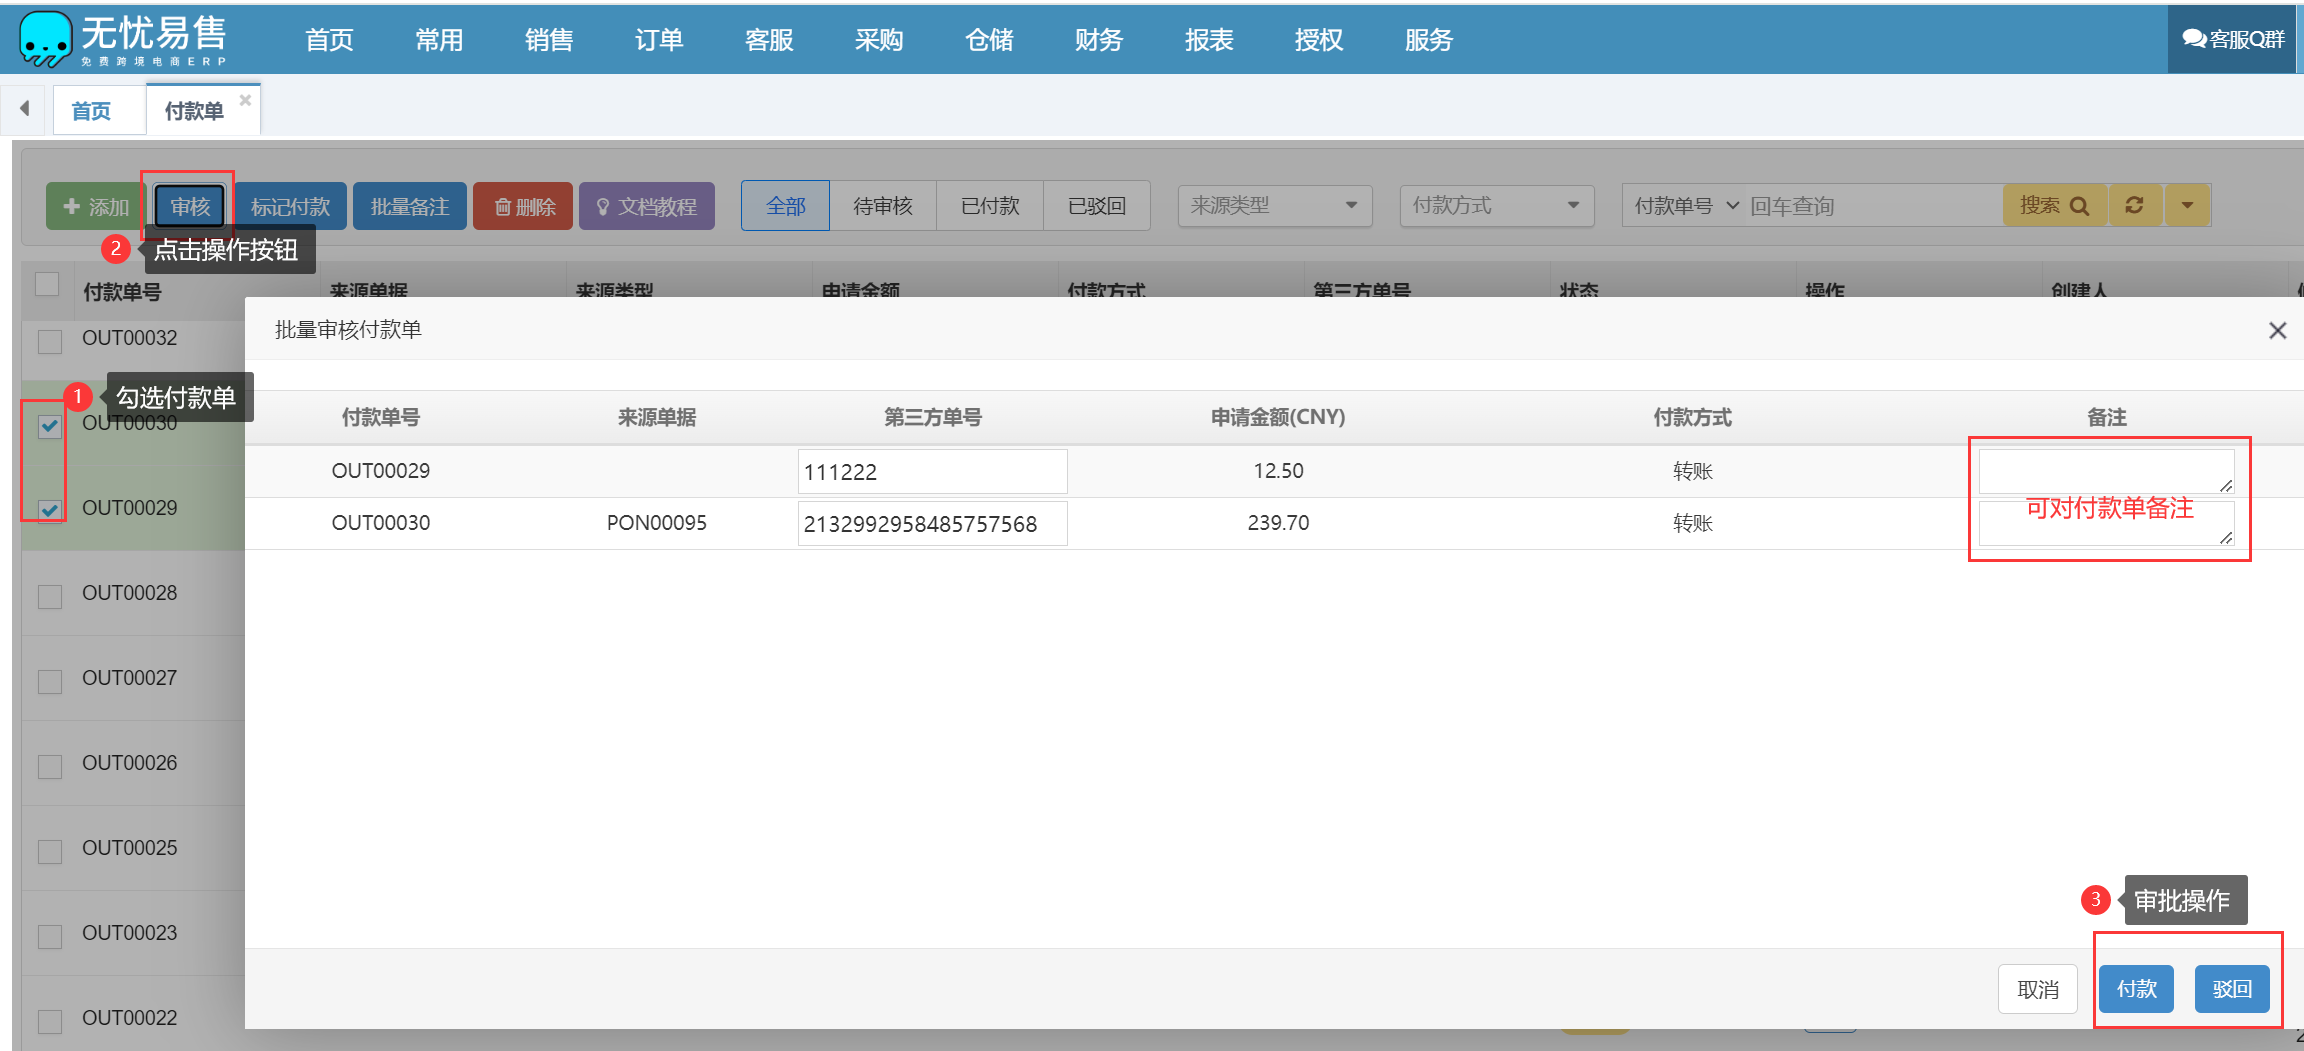
Task: Click the refresh icon next to search
Action: point(2134,206)
